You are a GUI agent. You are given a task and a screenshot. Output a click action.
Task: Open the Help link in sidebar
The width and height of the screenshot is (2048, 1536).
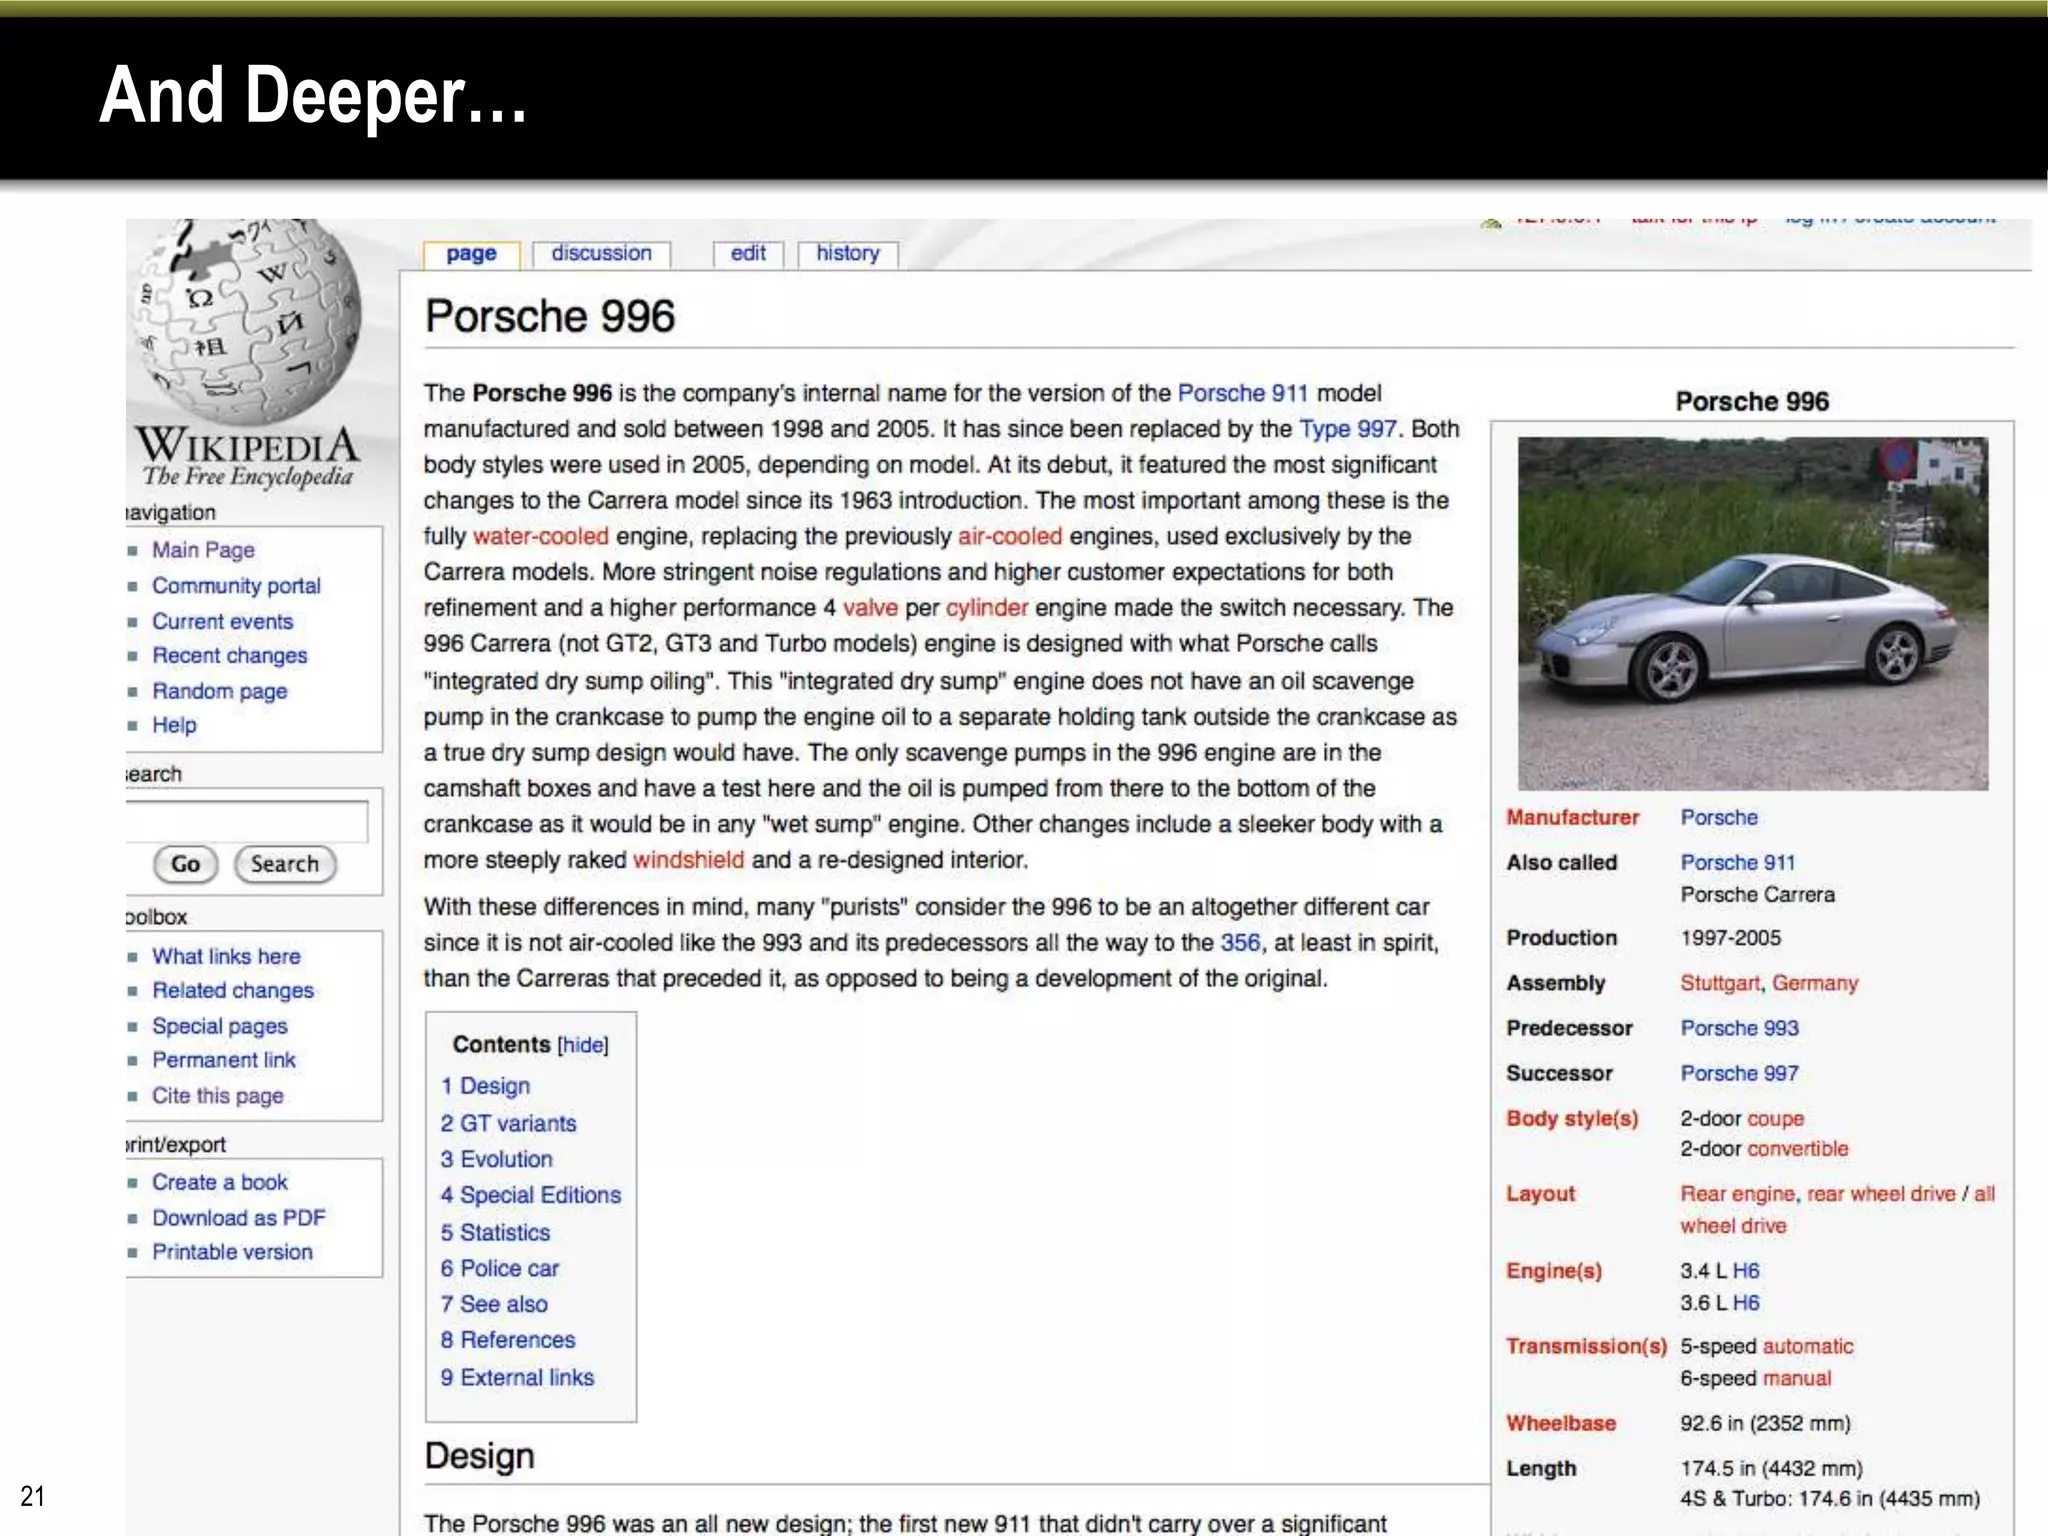point(174,725)
